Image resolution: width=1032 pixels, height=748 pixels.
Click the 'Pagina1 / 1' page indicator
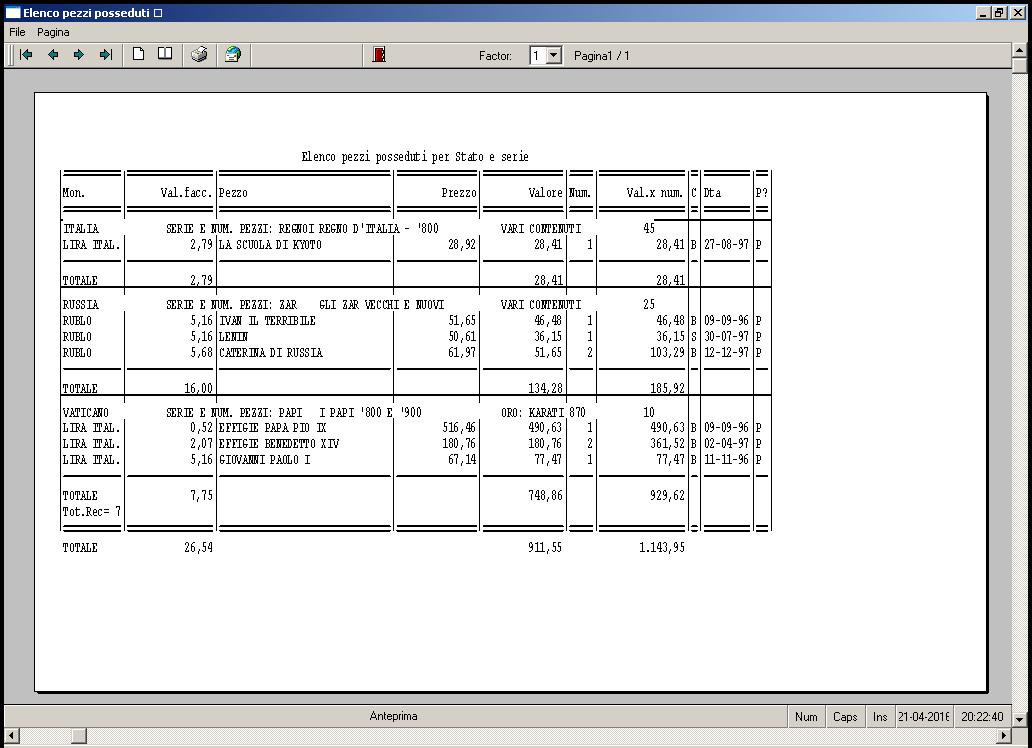[x=602, y=56]
